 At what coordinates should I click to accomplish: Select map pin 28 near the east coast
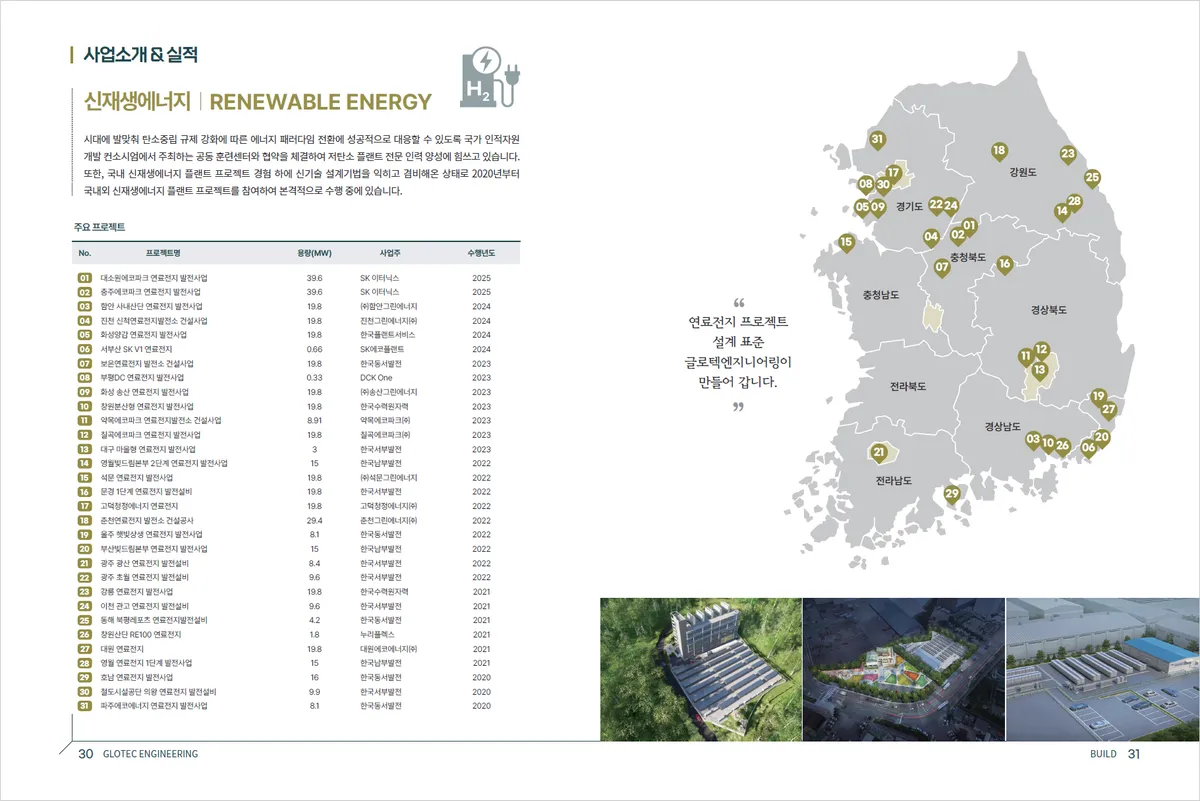(1075, 203)
